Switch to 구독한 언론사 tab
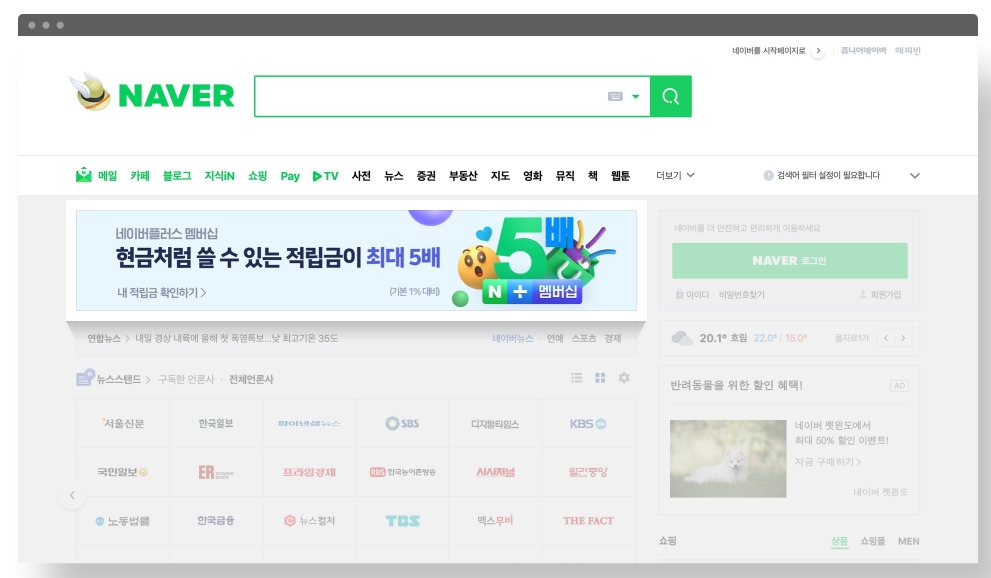 [x=186, y=379]
